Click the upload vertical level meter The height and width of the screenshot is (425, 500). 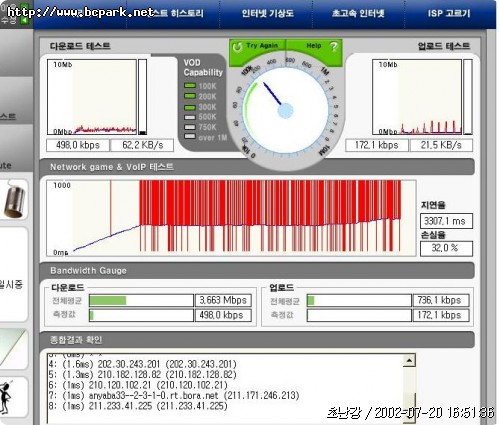pos(468,97)
